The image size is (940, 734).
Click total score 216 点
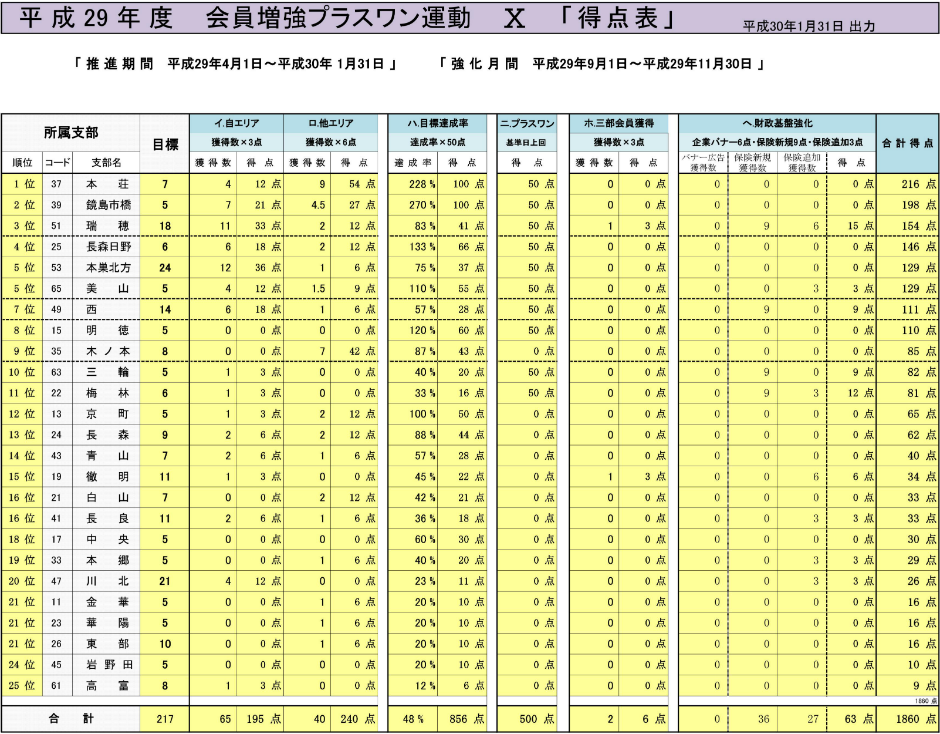click(x=918, y=184)
